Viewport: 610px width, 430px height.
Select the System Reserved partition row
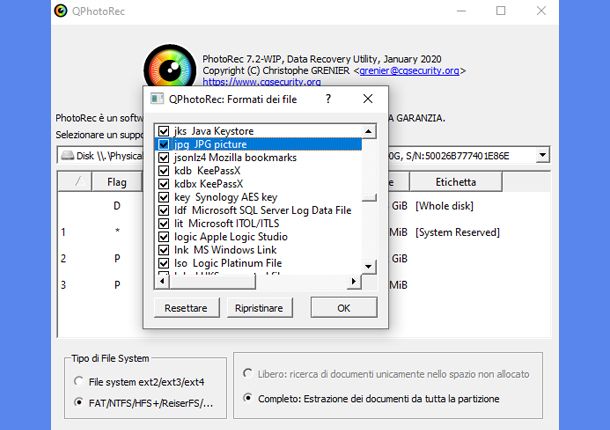pyautogui.click(x=303, y=232)
